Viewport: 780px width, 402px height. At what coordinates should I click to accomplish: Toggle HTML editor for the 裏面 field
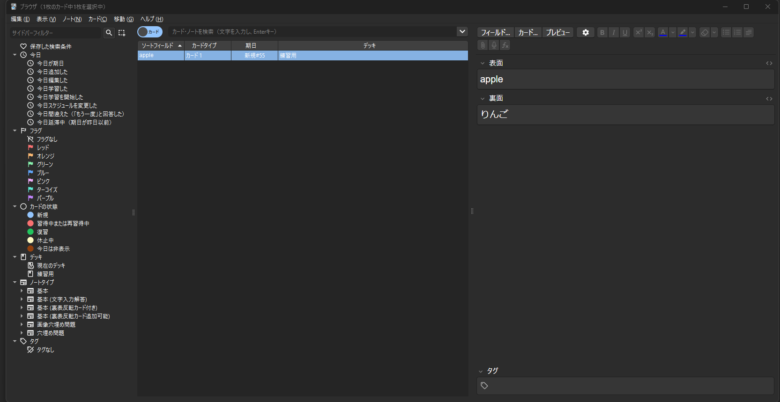pyautogui.click(x=768, y=99)
